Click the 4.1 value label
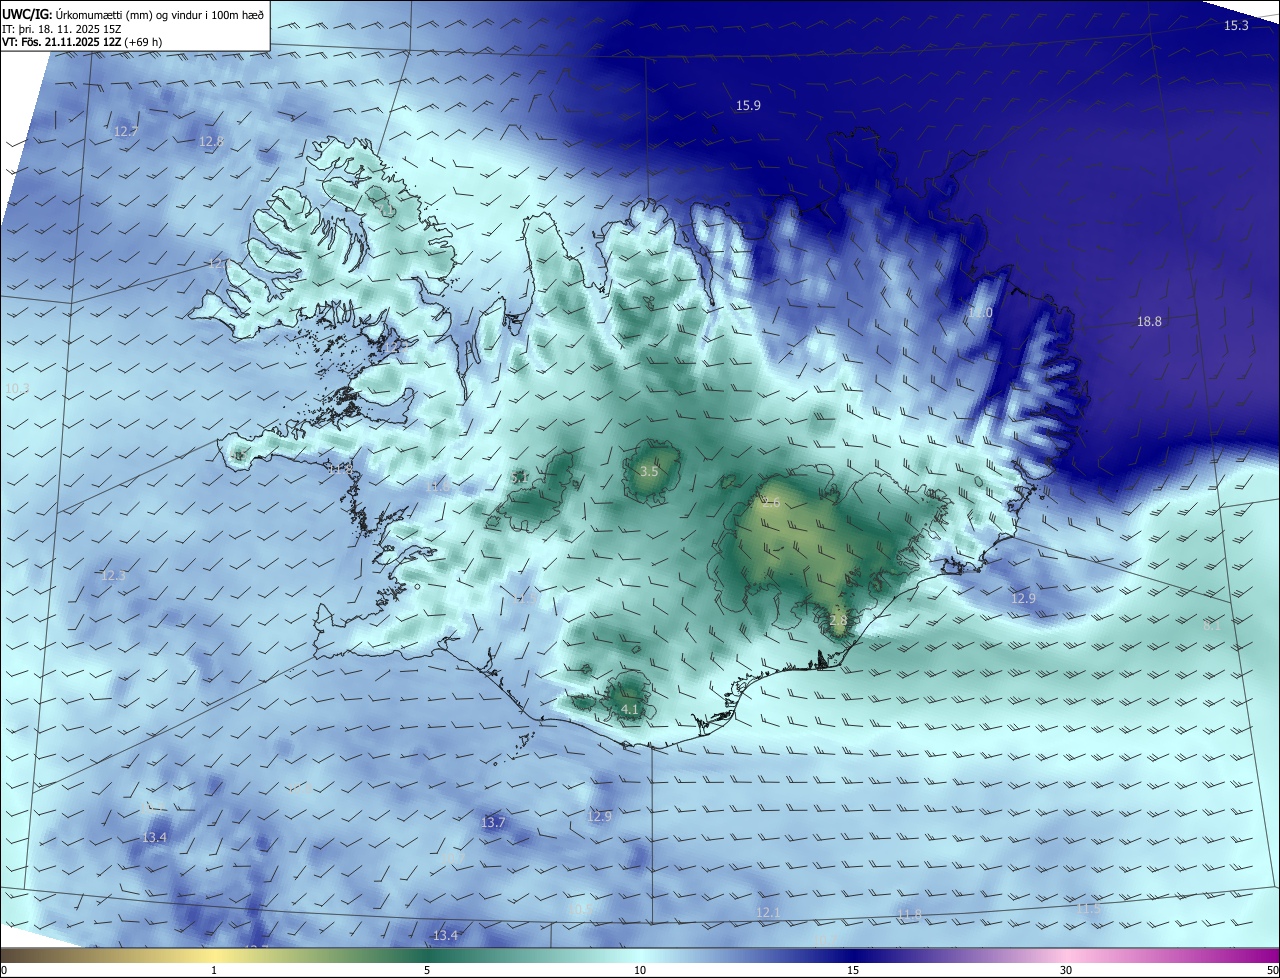Viewport: 1280px width, 978px height. pyautogui.click(x=630, y=710)
